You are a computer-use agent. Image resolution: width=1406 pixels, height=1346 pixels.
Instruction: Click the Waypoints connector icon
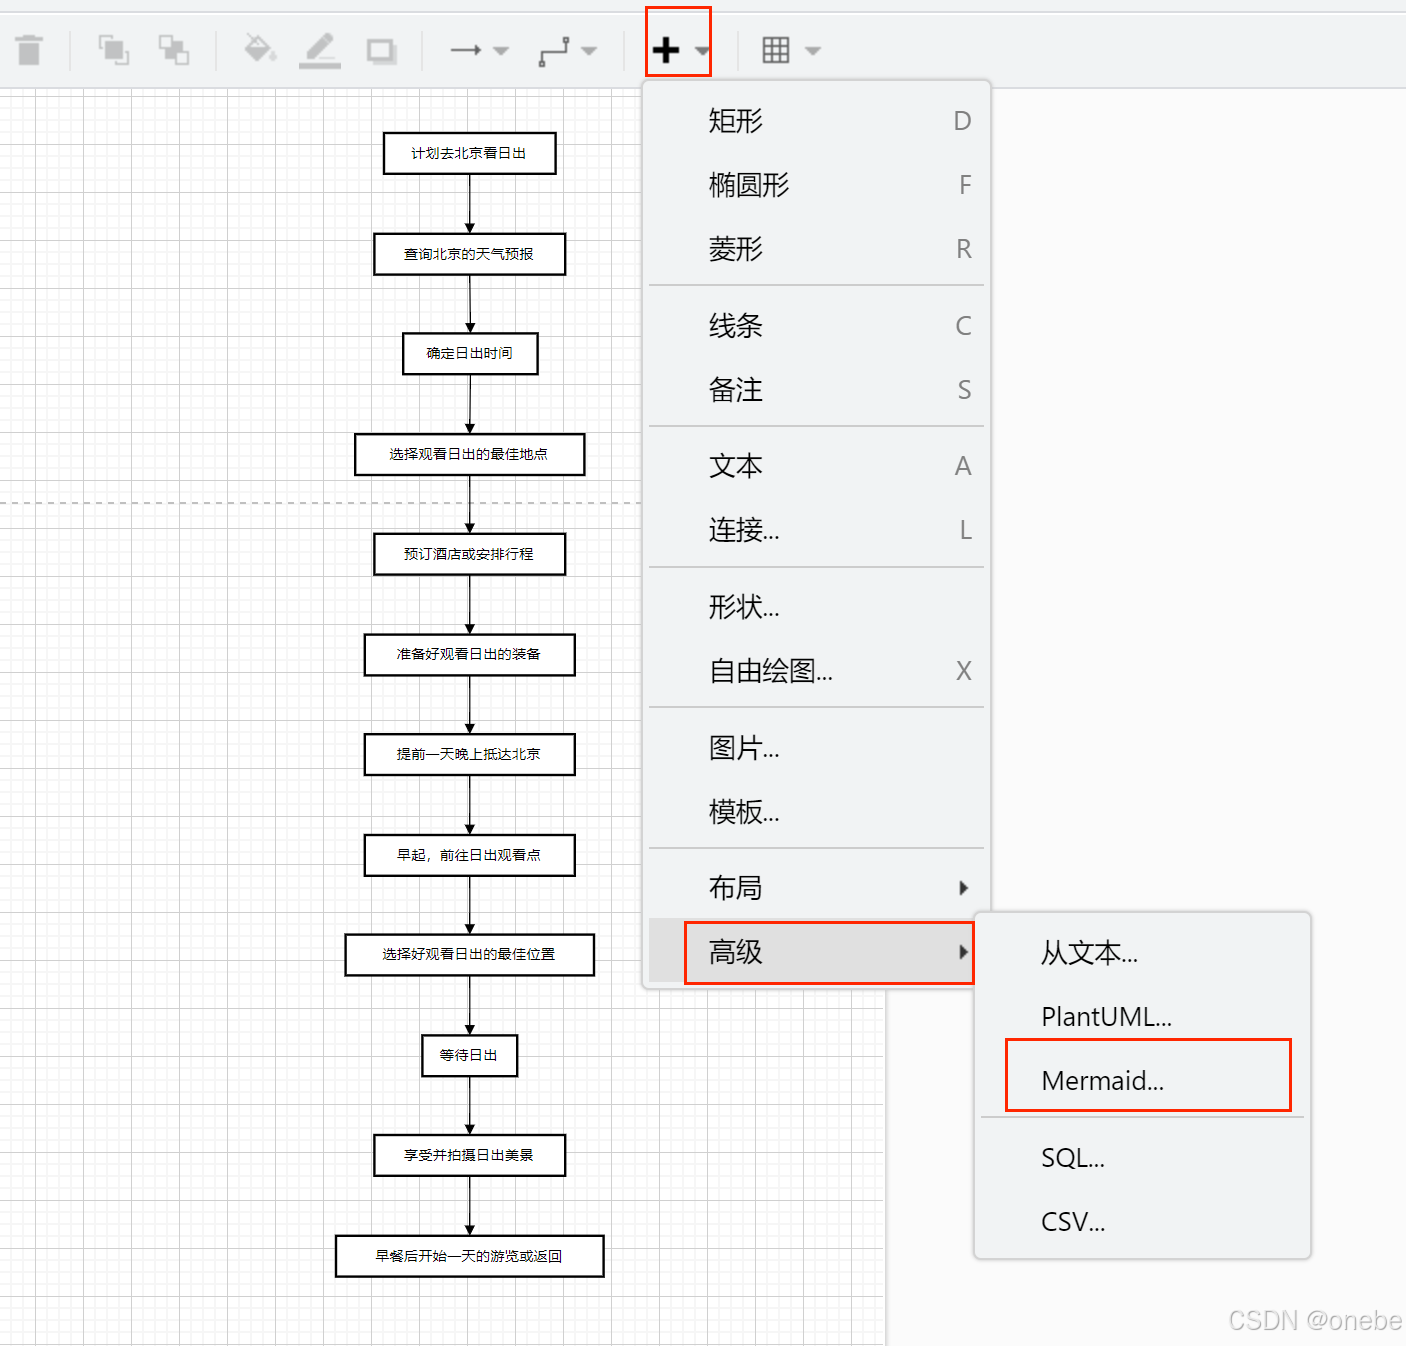pyautogui.click(x=554, y=51)
